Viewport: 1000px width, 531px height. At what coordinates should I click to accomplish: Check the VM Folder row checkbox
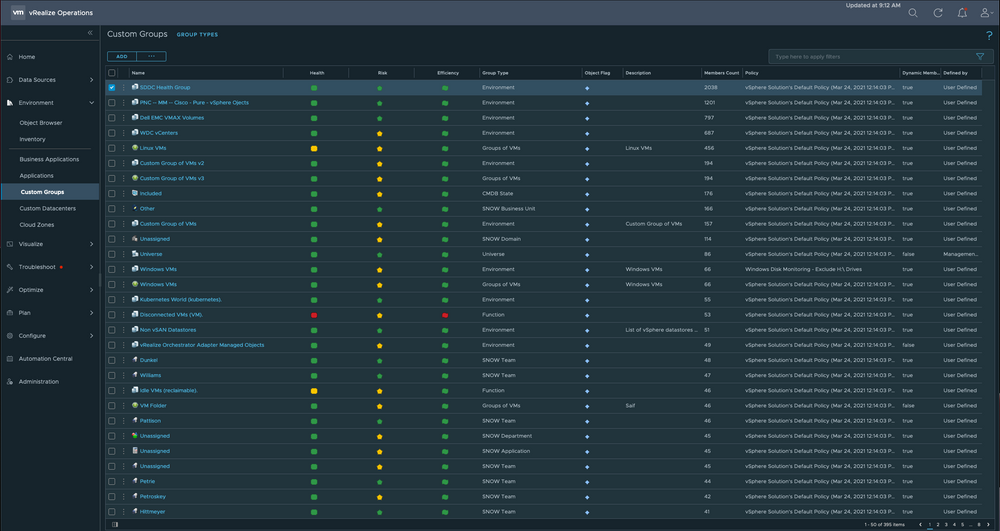[x=112, y=406]
